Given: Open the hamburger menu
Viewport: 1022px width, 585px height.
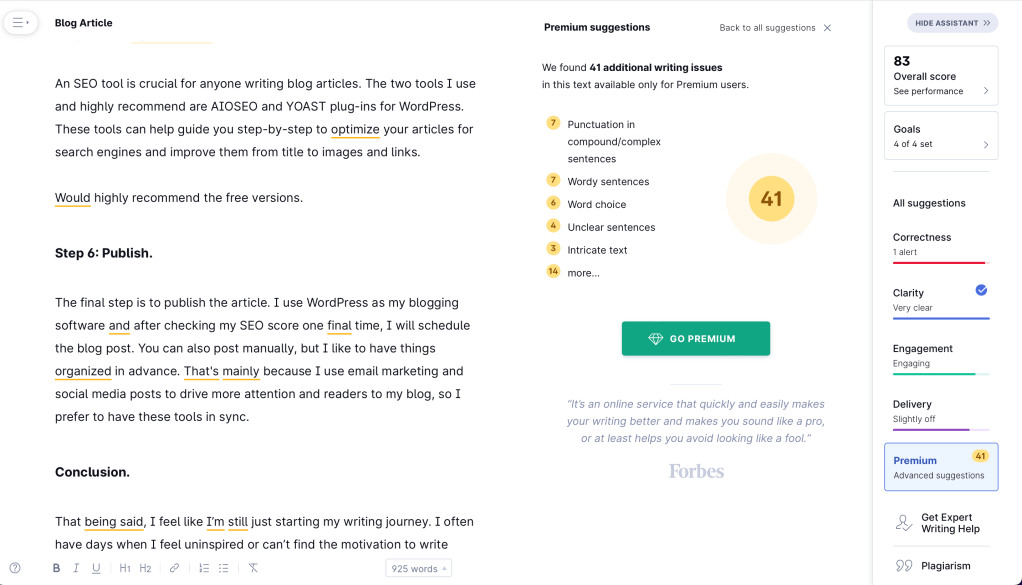Looking at the screenshot, I should tap(20, 21).
